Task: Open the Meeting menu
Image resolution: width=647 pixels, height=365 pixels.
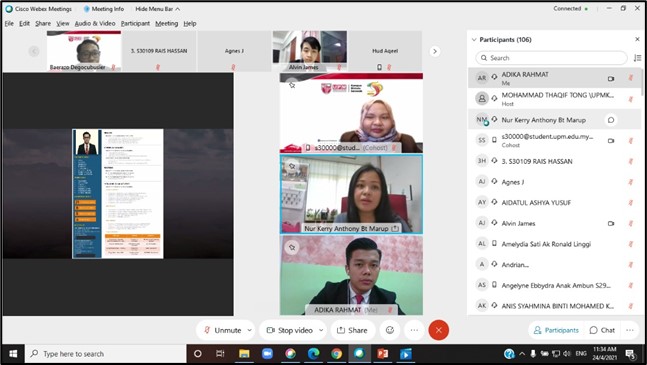Action: [x=166, y=24]
